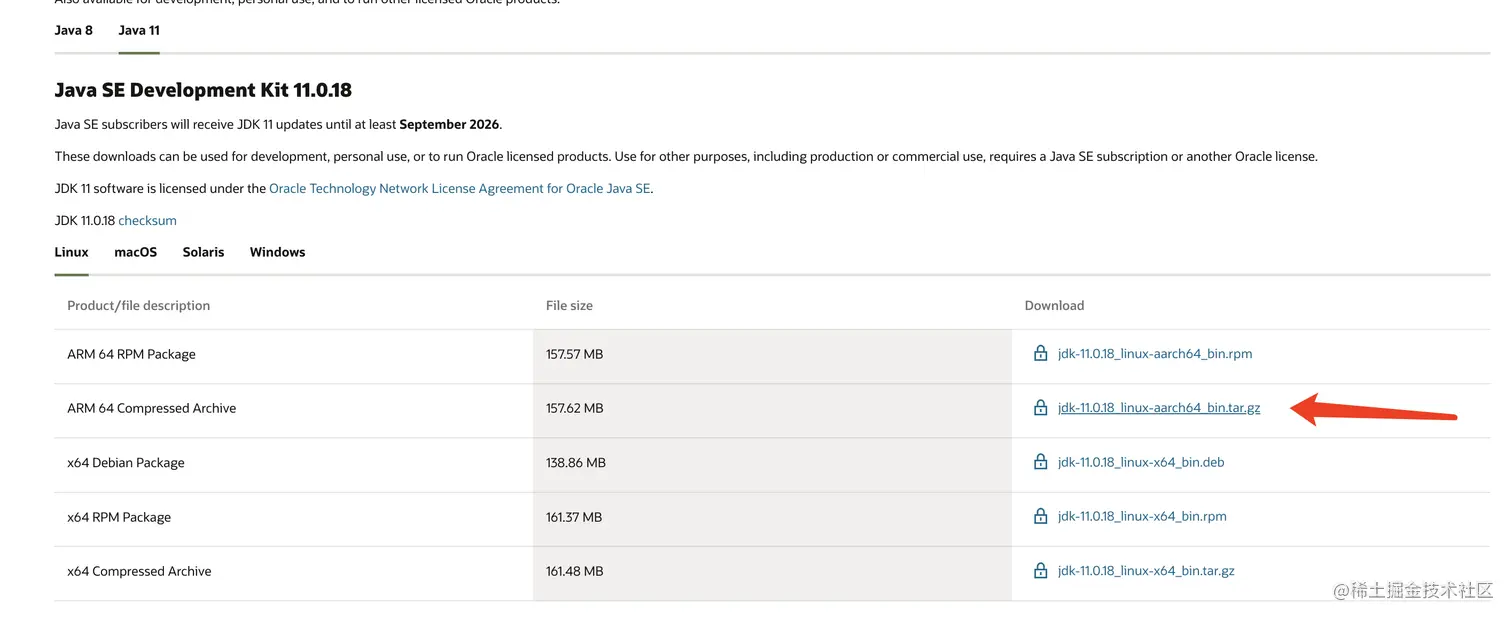
Task: Open the JDK 11.0.18 checksum link
Action: [x=147, y=220]
